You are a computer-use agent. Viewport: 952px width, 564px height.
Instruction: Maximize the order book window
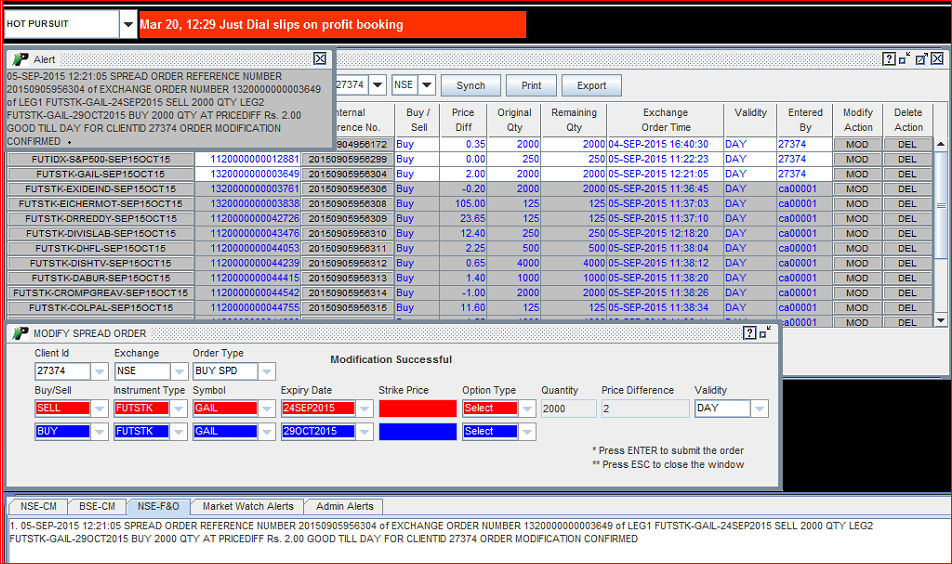[922, 59]
